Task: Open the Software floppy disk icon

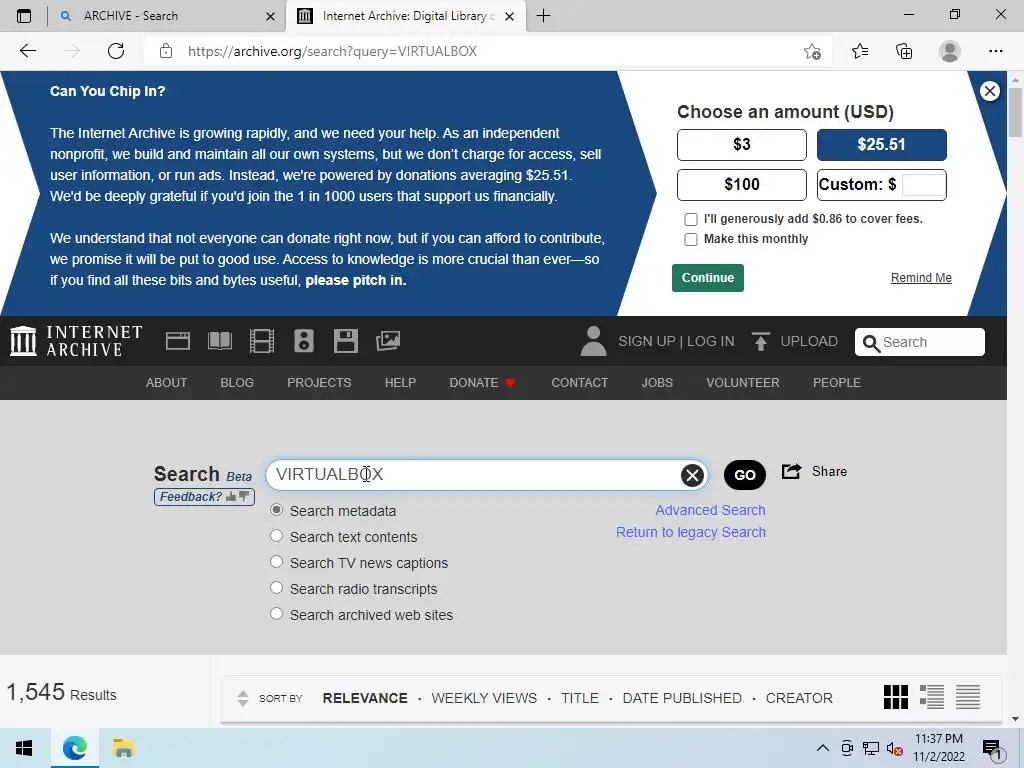Action: [x=345, y=341]
